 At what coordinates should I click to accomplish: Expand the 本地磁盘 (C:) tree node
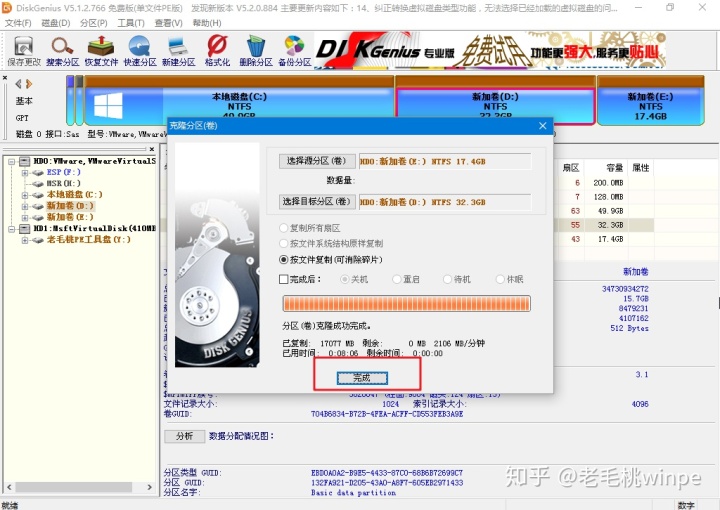pos(25,195)
